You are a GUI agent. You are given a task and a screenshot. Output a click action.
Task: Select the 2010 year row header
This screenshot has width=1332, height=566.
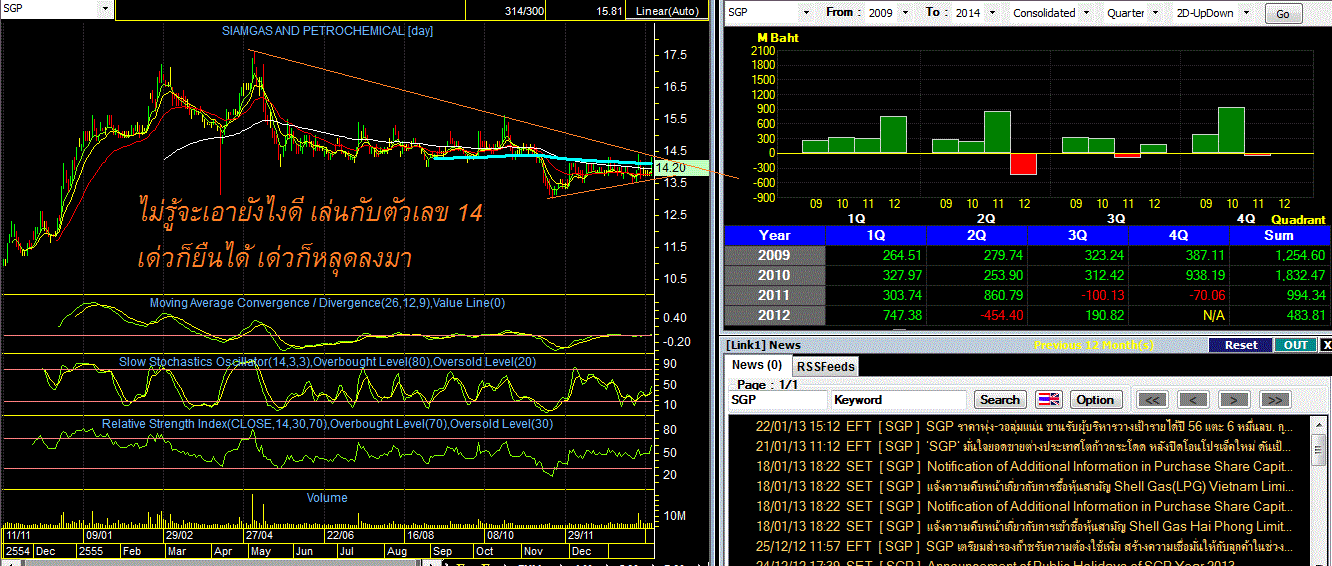tap(775, 275)
